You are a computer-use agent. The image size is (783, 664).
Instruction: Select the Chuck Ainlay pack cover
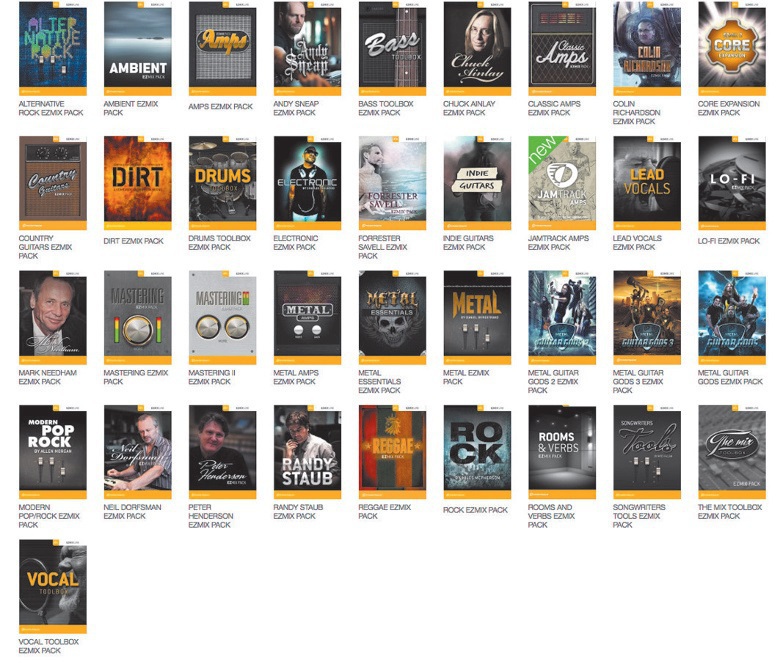point(477,49)
